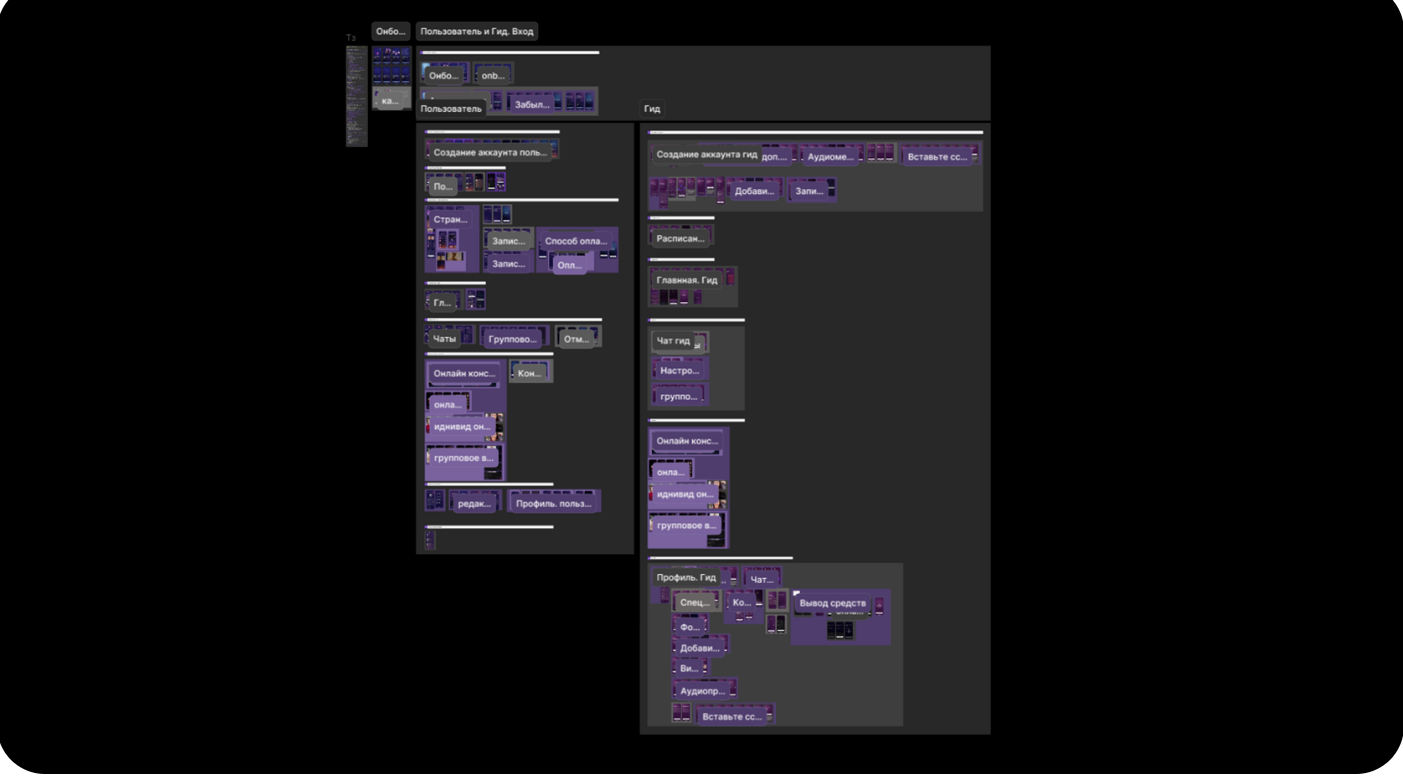The height and width of the screenshot is (778, 1403).
Task: Click the "Отм..." frame label
Action: (576, 340)
